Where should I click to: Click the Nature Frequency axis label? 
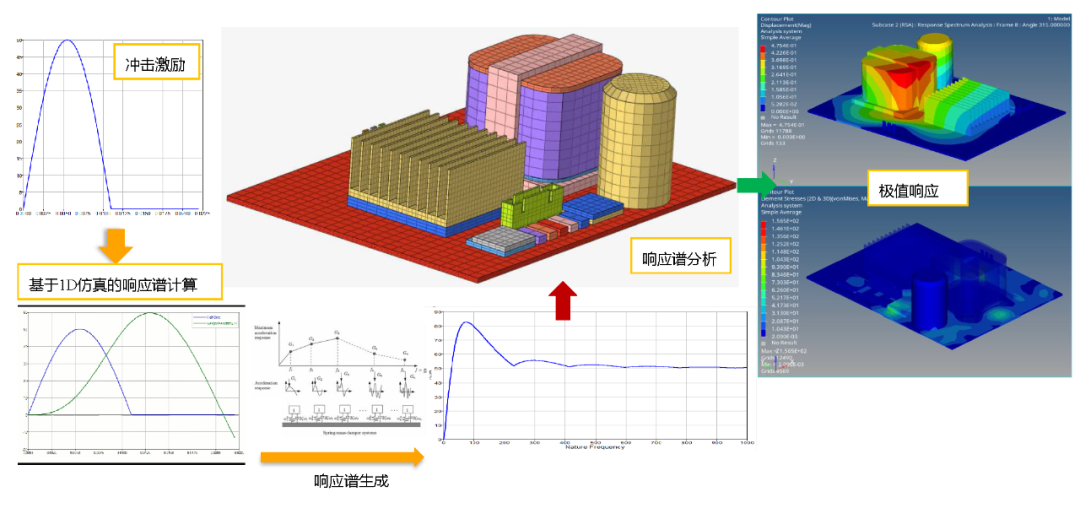click(595, 447)
